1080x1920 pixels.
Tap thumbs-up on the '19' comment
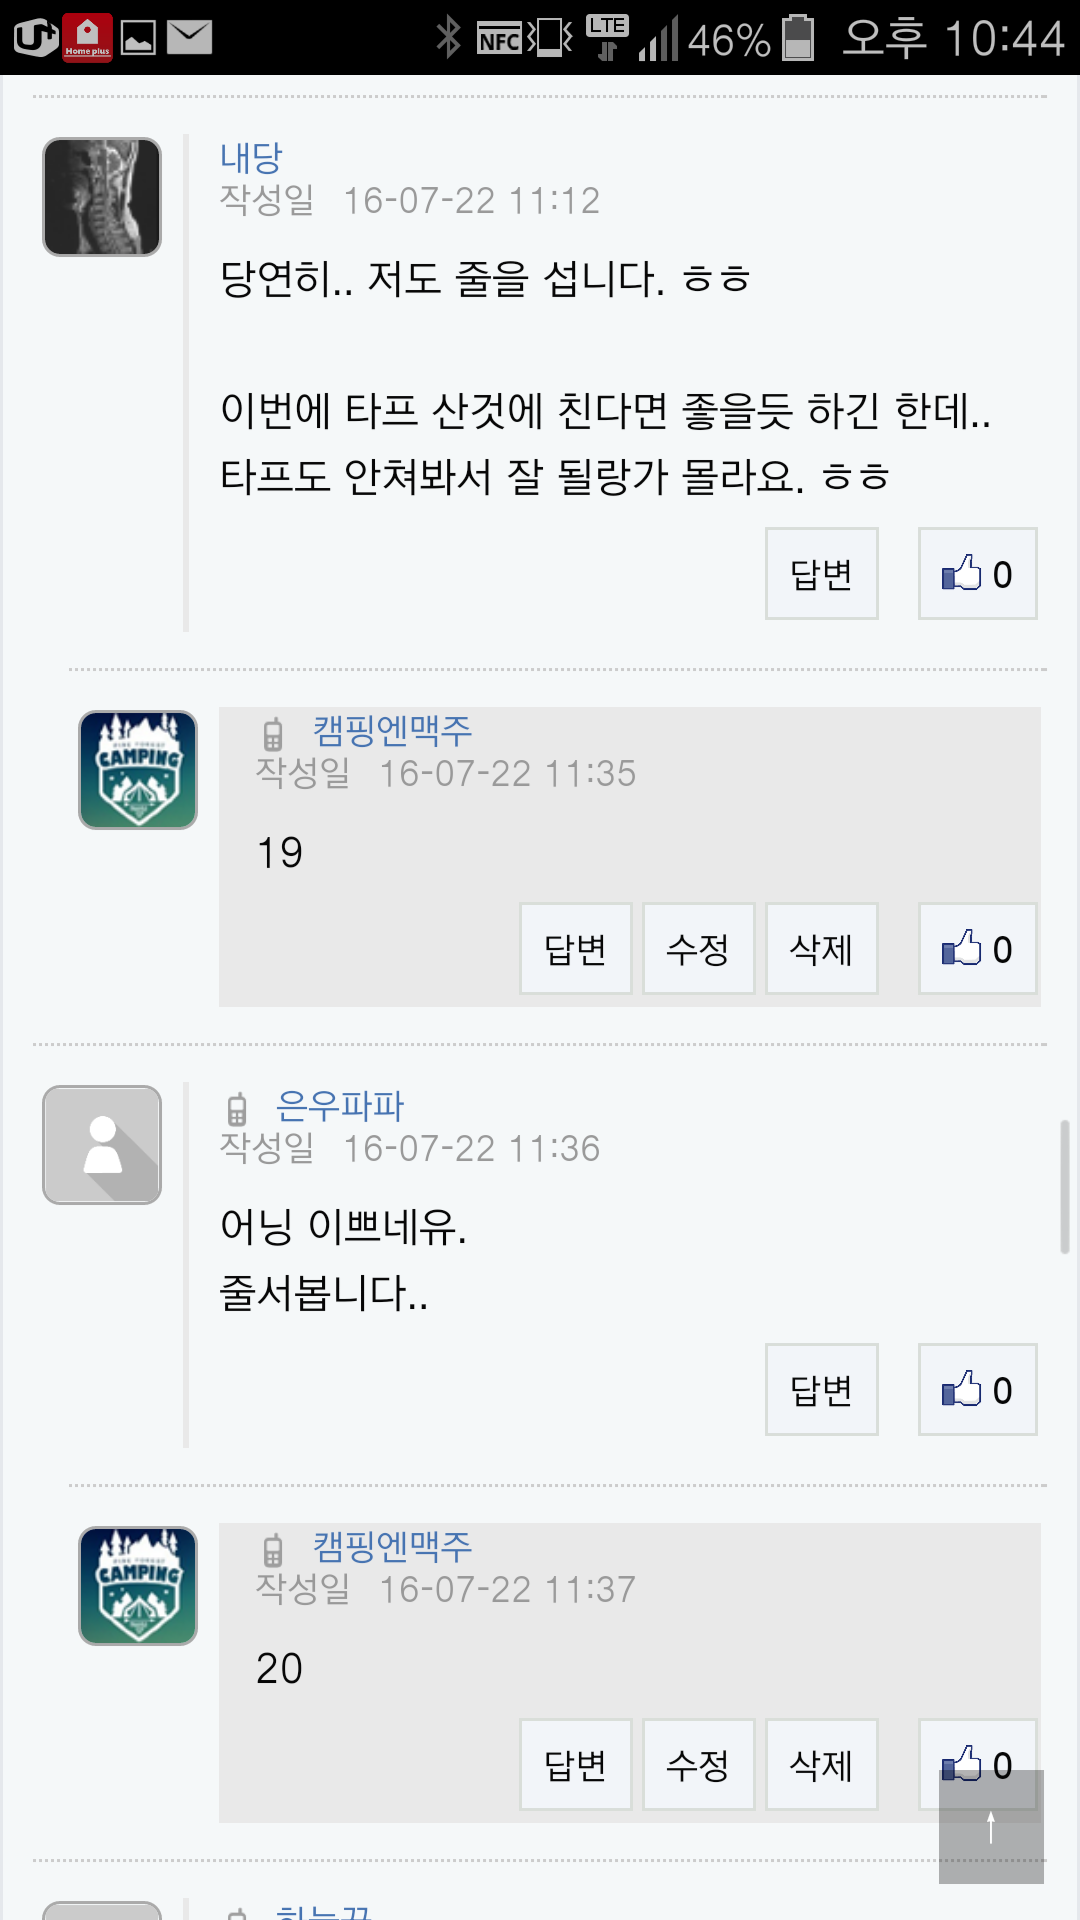977,949
